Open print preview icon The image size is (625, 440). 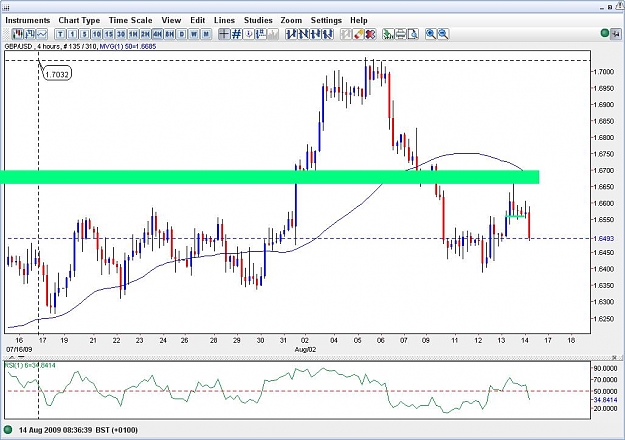(413, 34)
